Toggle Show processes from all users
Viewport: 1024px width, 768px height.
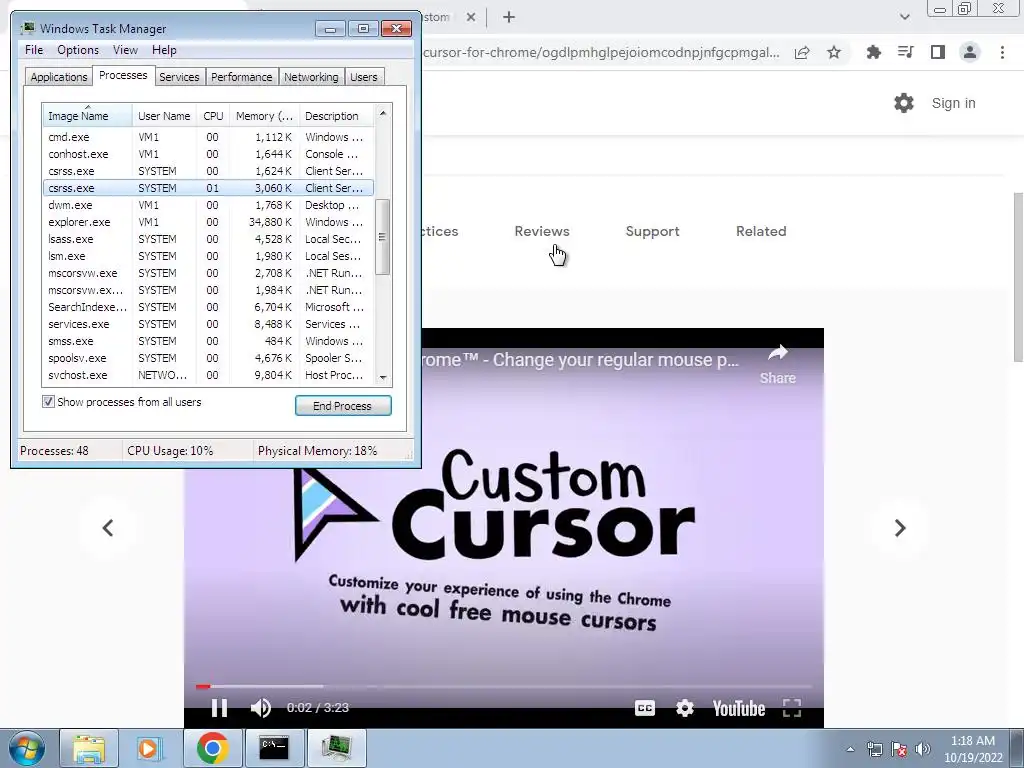pos(48,402)
